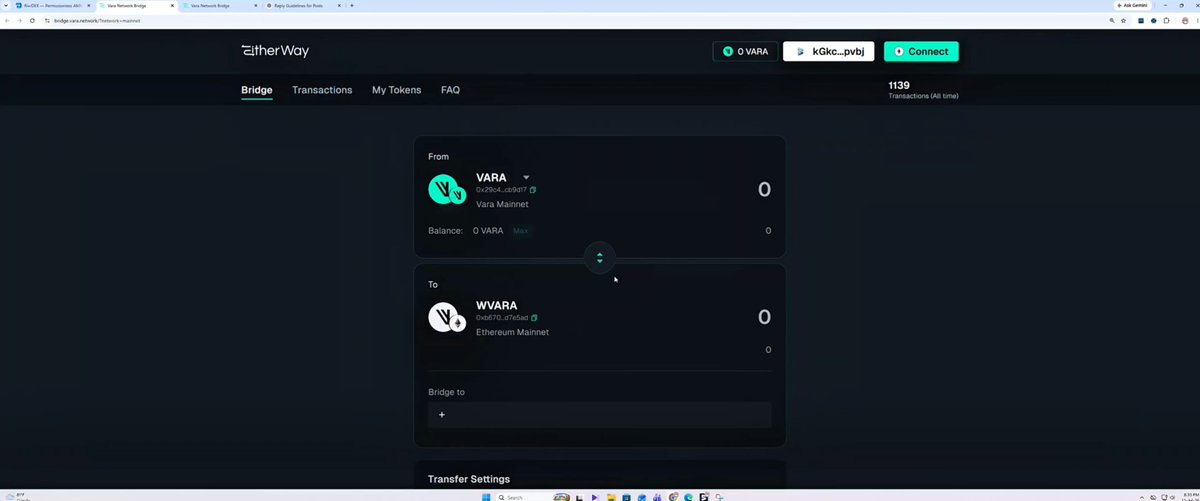Screen dimensions: 1200x501
Task: Open Microsoft Edge from the taskbar
Action: click(688, 497)
